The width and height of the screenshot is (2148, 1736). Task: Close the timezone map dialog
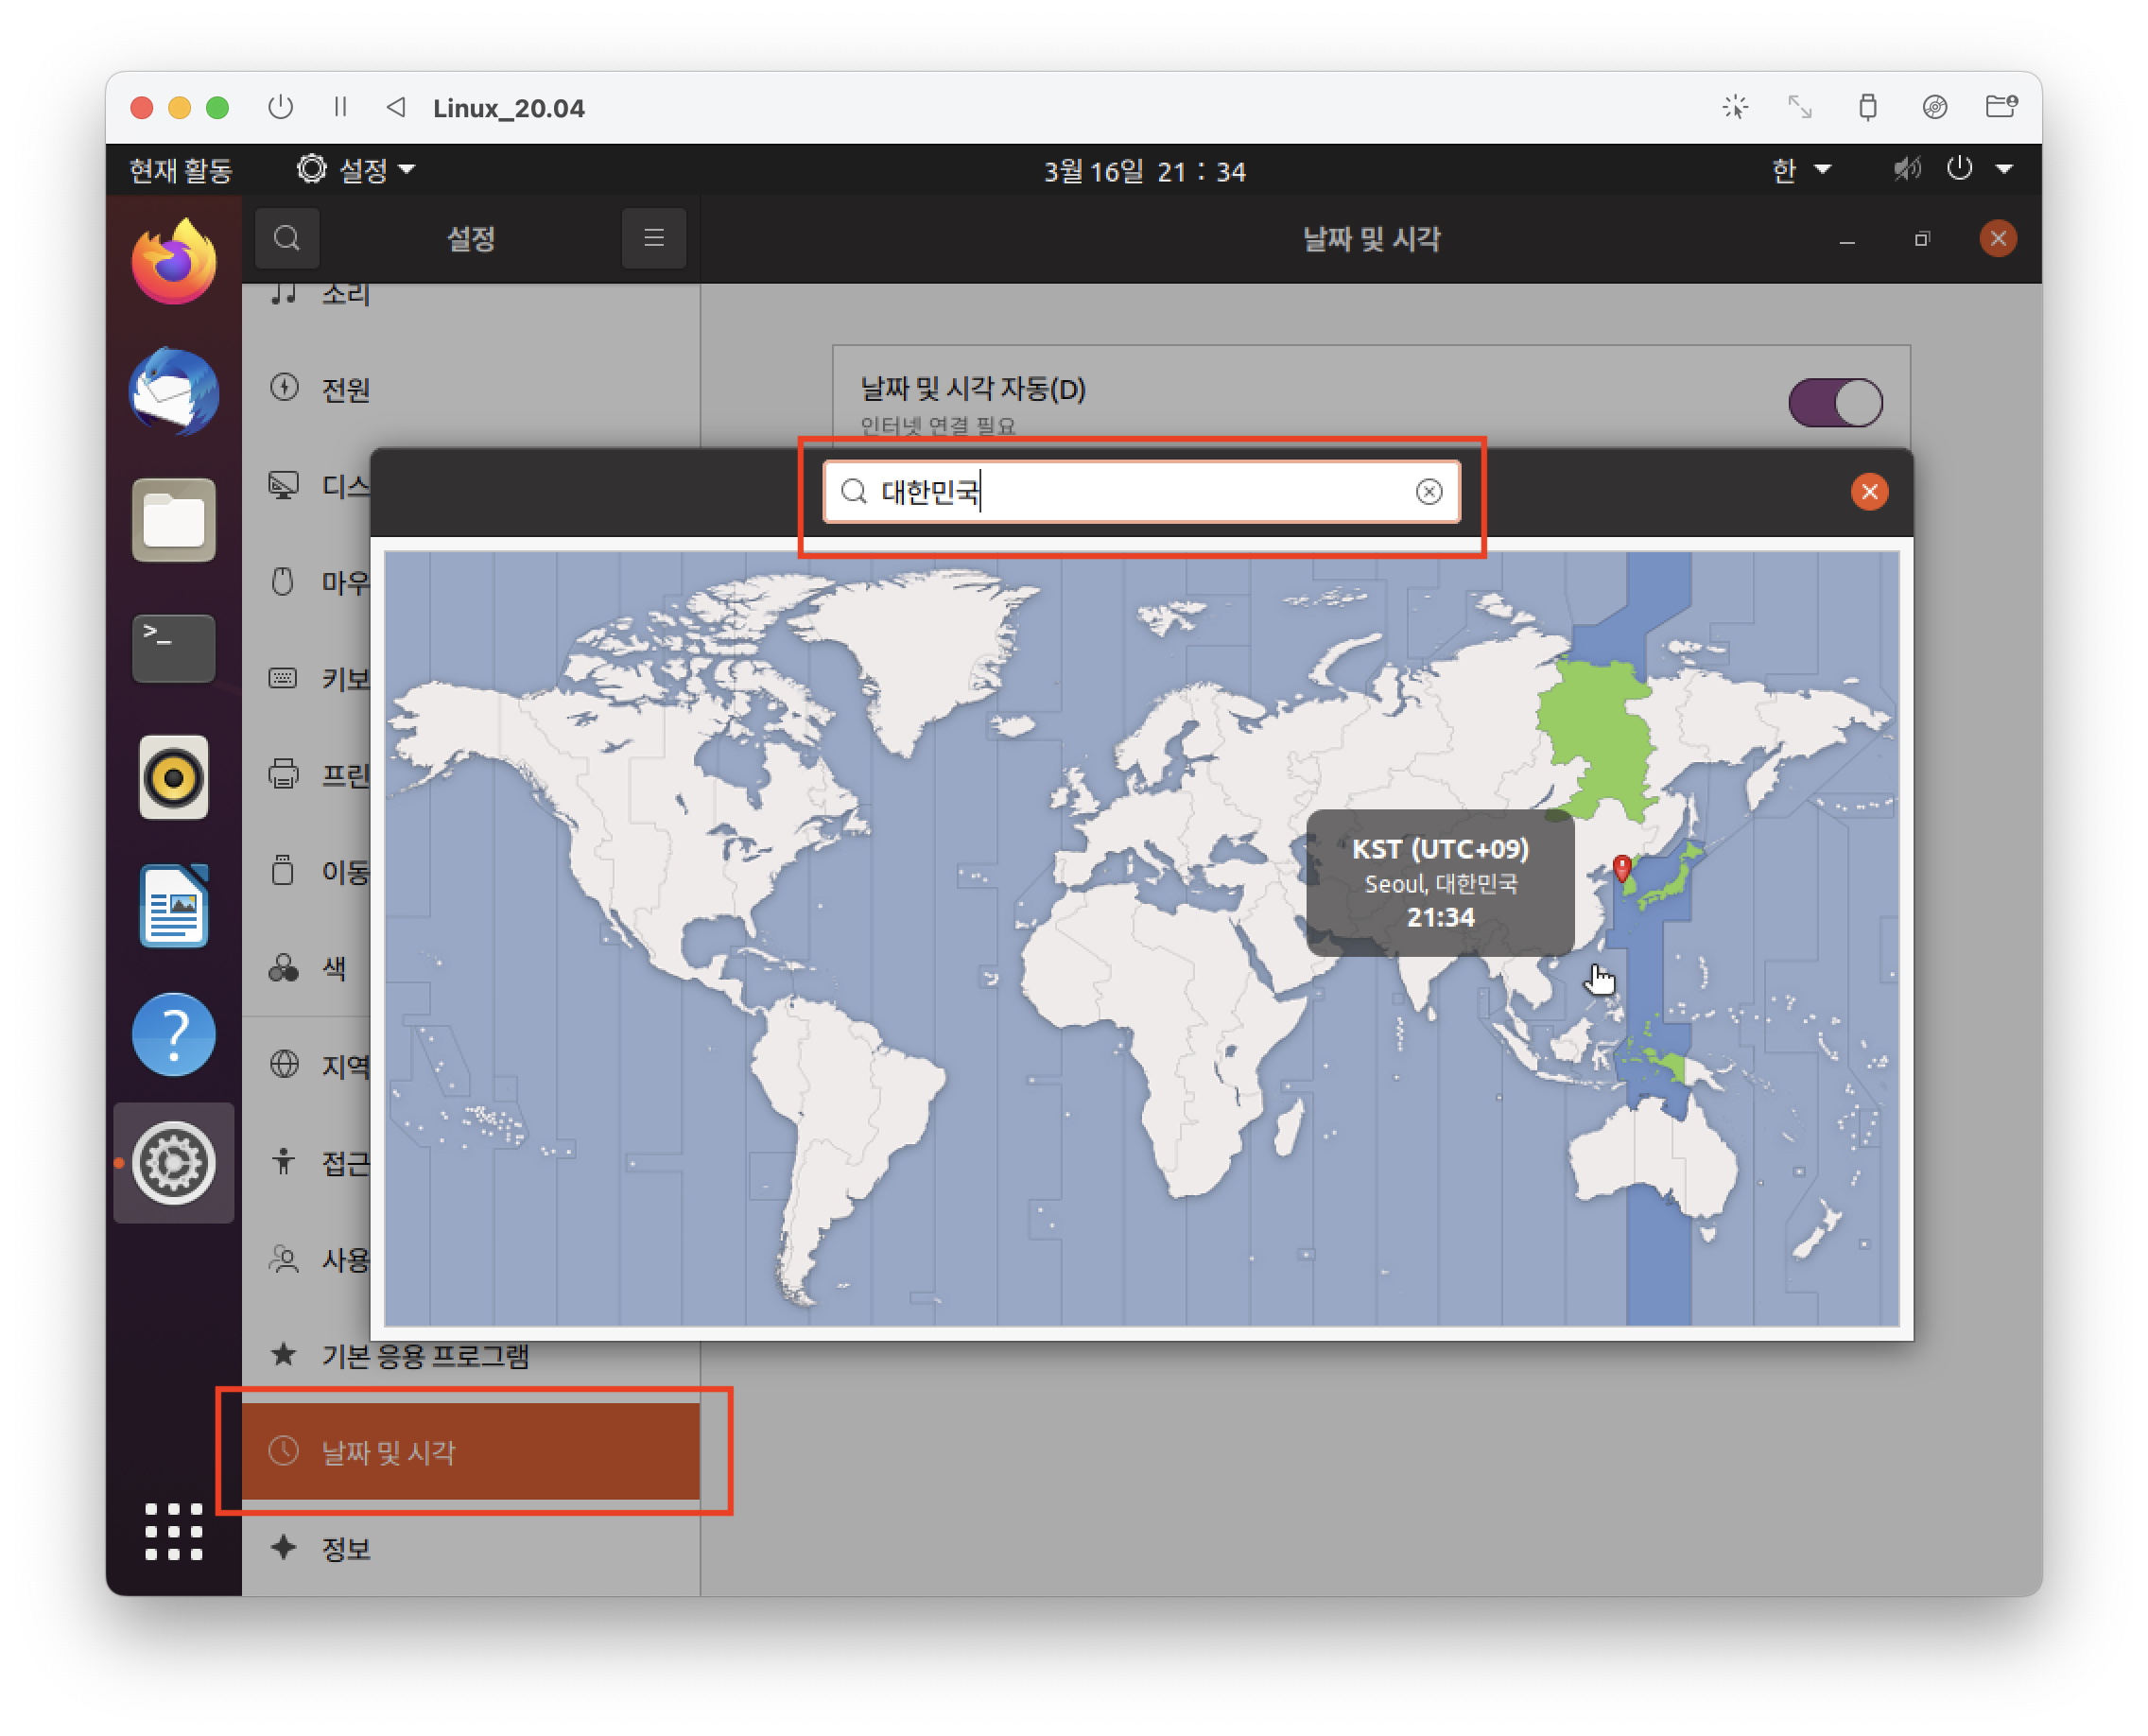click(1868, 491)
